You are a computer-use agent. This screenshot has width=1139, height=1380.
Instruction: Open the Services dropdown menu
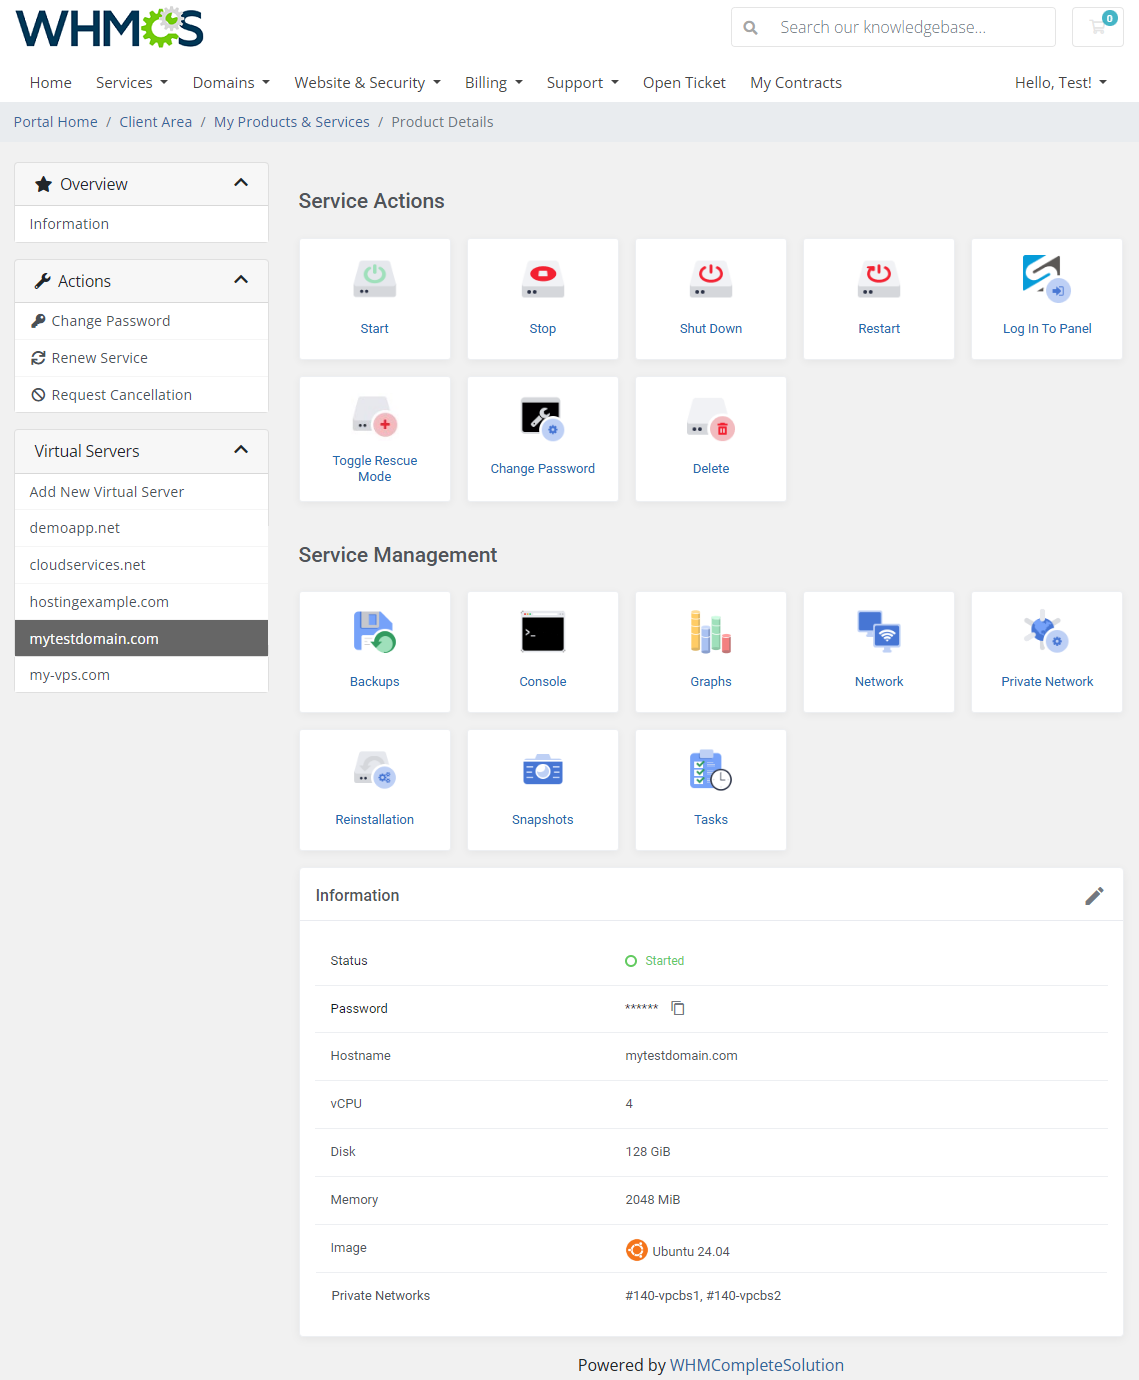pyautogui.click(x=131, y=82)
